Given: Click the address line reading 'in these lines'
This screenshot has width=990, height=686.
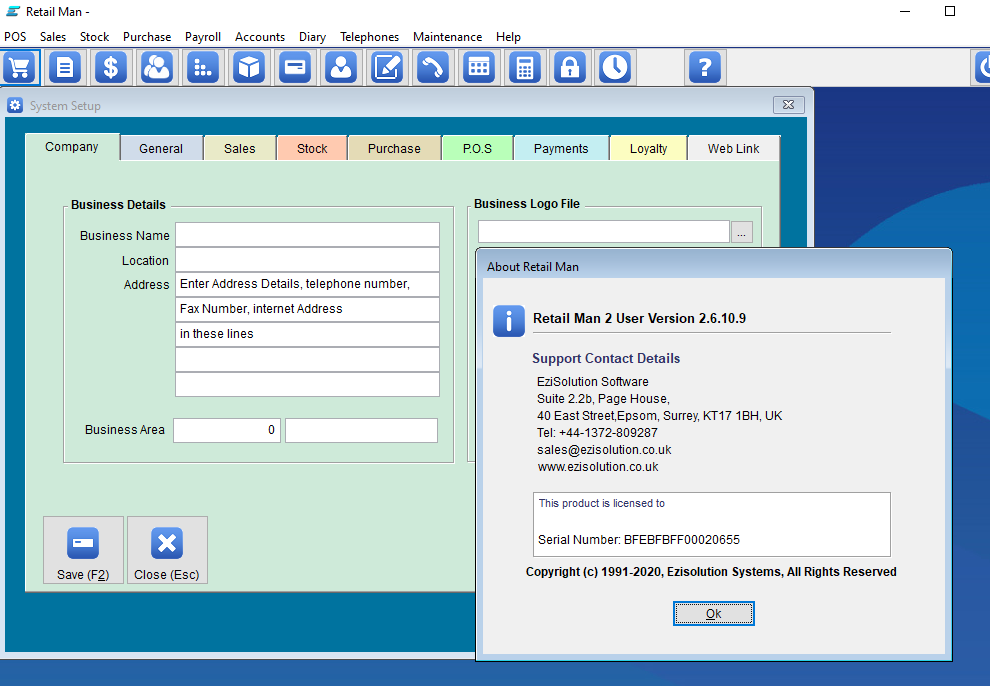Looking at the screenshot, I should (307, 334).
